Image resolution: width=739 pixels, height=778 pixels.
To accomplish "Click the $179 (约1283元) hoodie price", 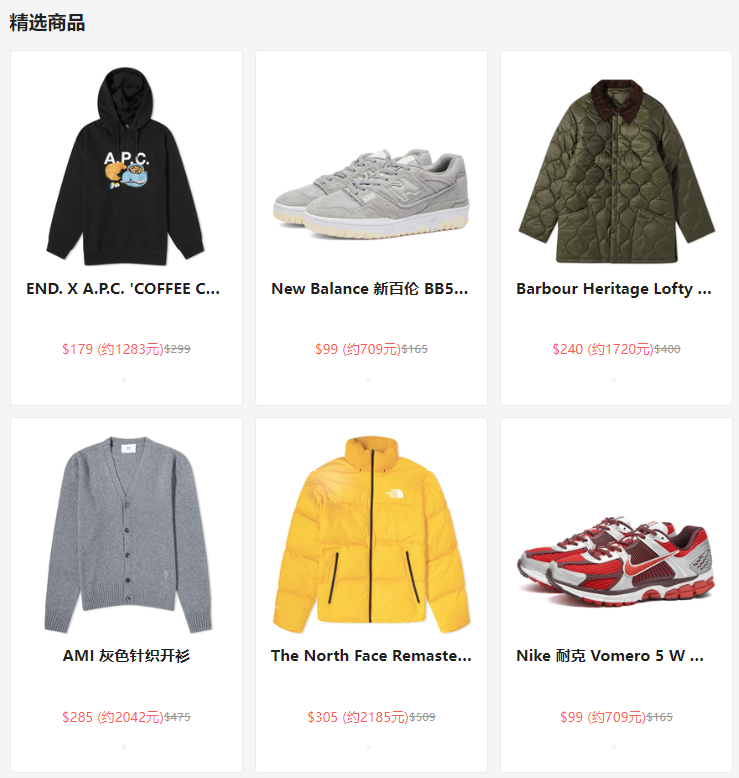I will tap(113, 349).
